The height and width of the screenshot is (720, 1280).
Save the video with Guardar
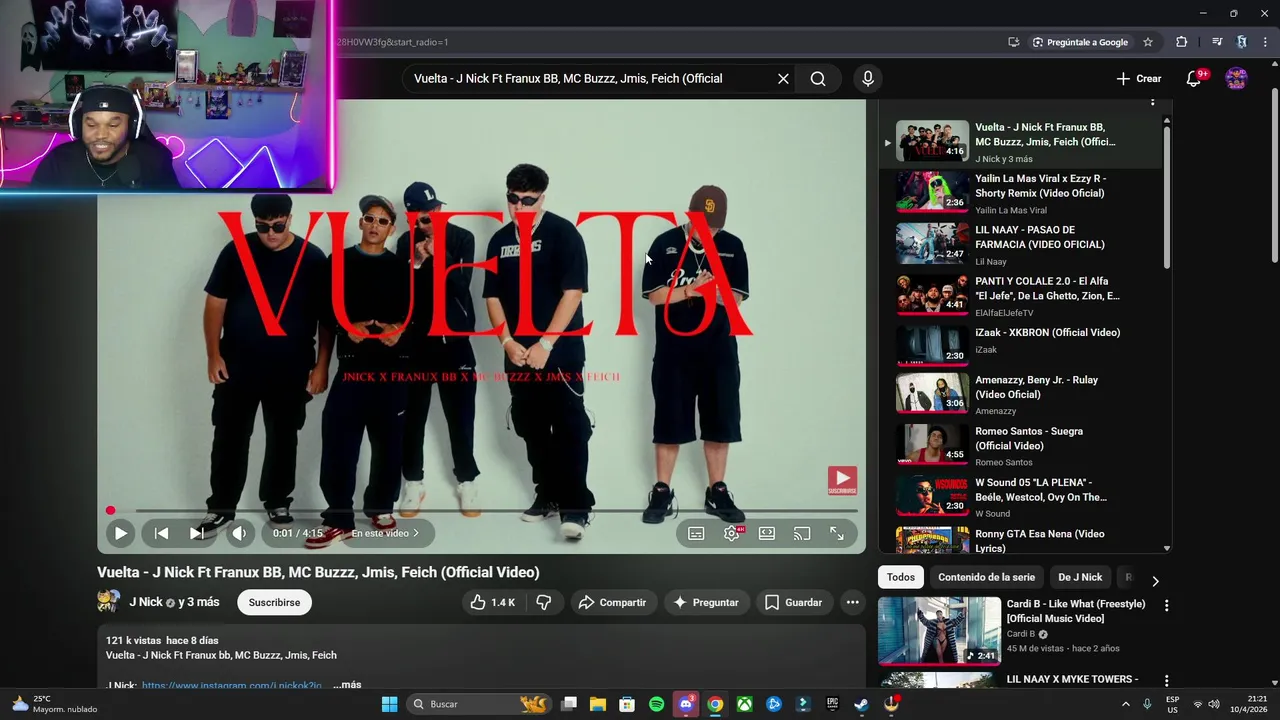[793, 602]
